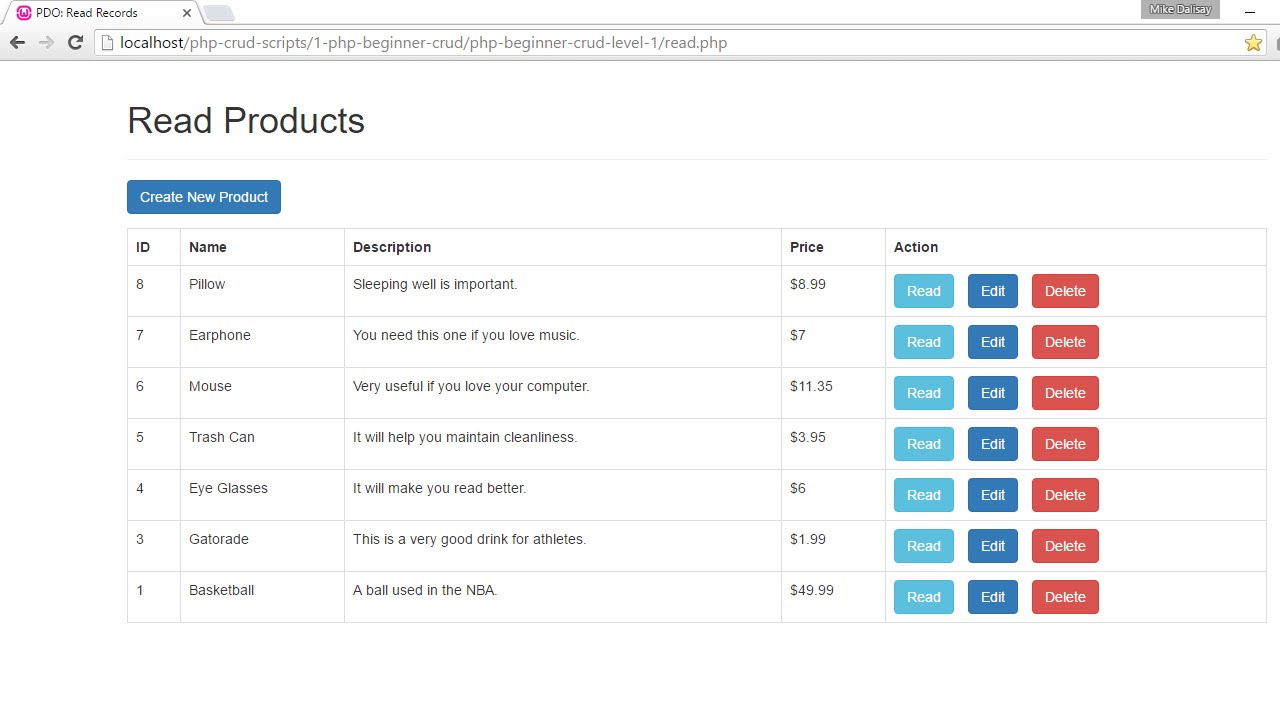Edit the Earphone product
1280x720 pixels.
tap(992, 342)
